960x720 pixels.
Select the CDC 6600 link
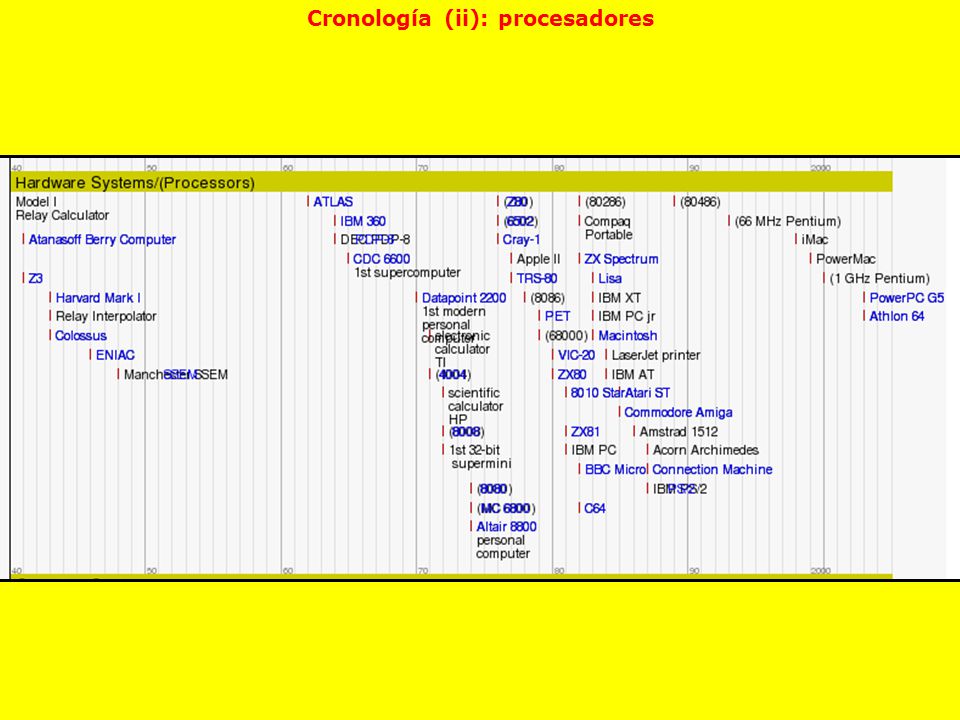381,259
